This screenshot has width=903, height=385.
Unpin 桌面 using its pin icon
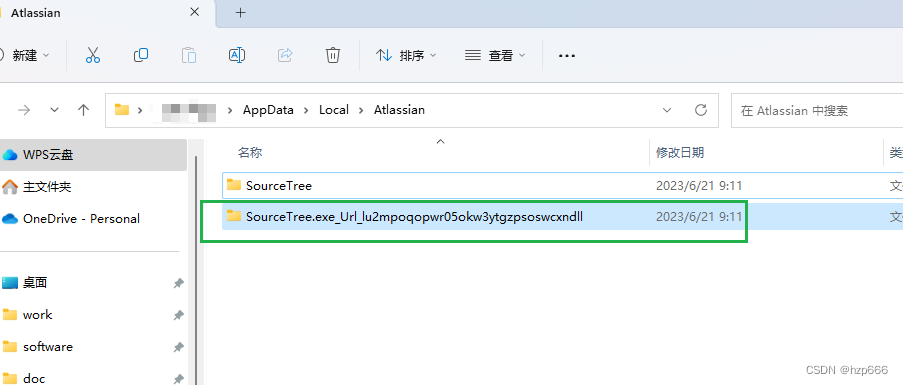[x=179, y=283]
